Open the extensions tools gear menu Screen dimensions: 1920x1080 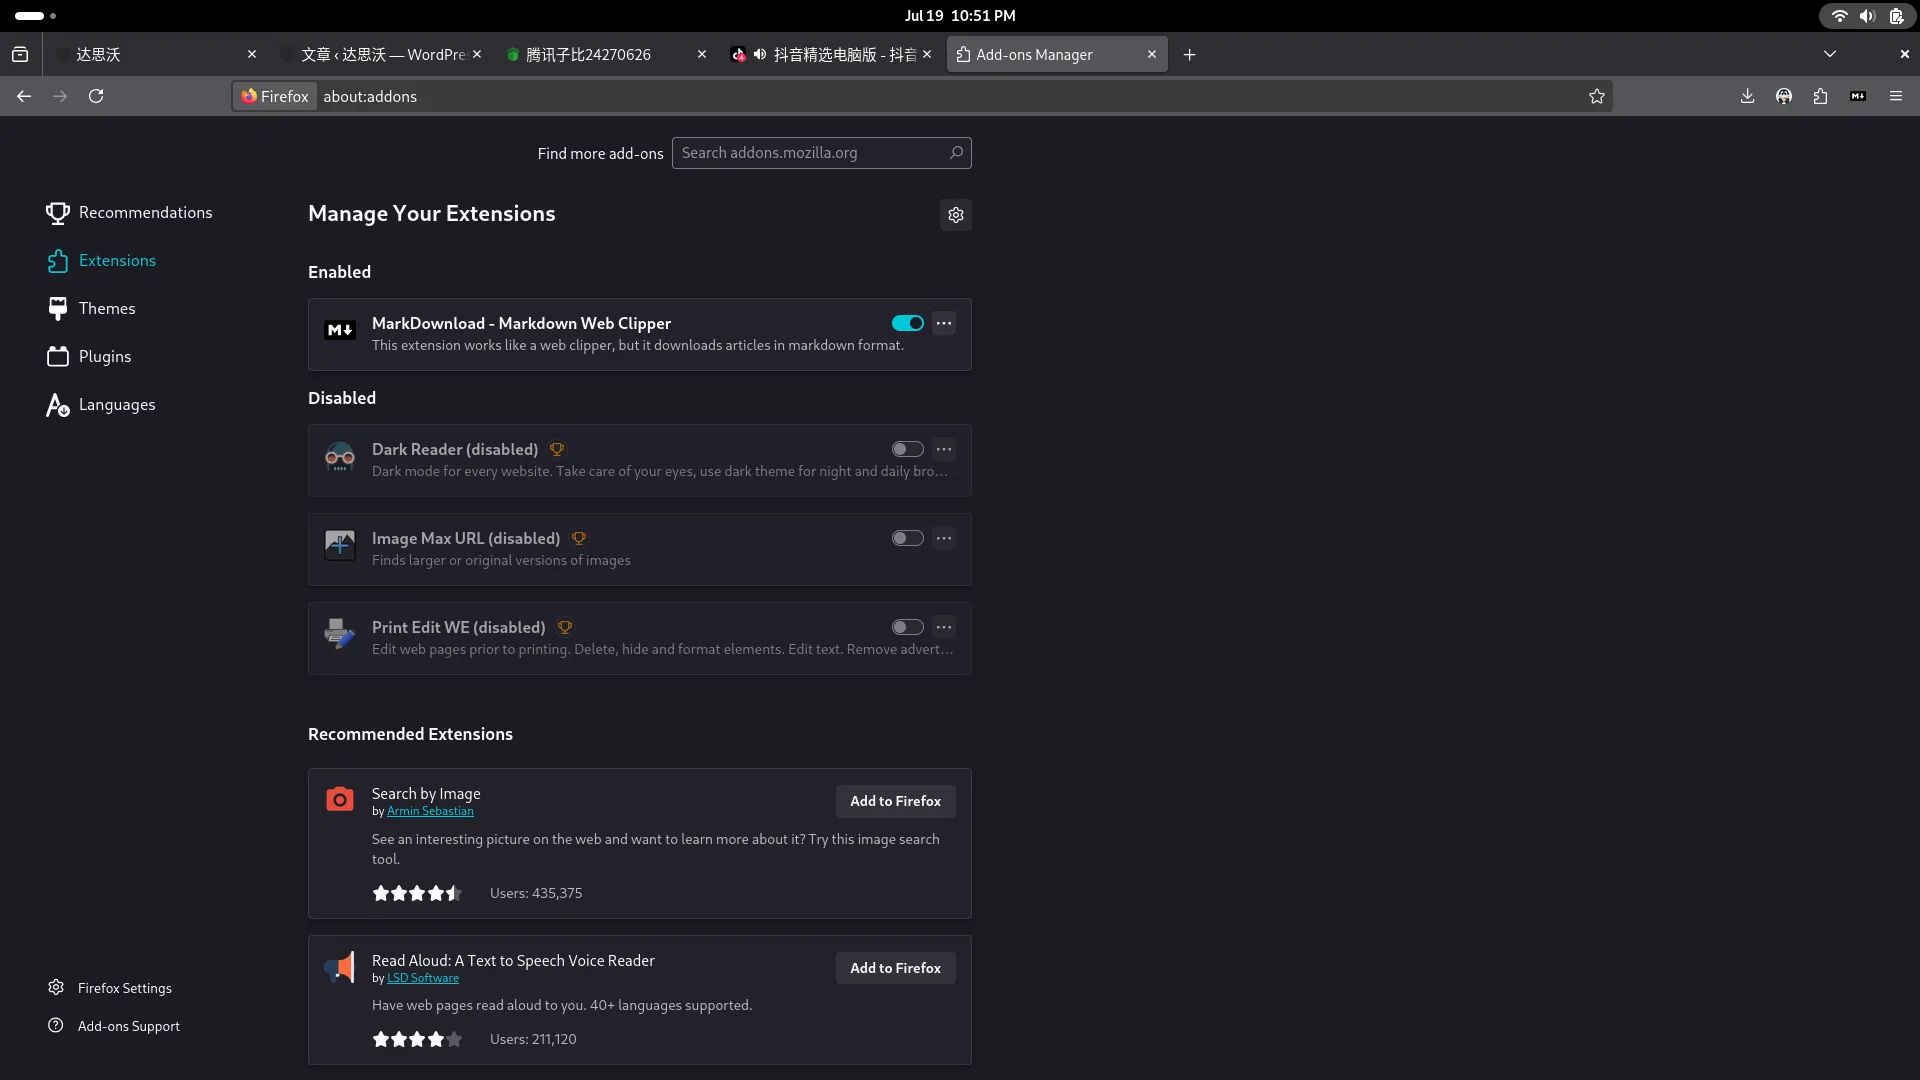point(956,215)
